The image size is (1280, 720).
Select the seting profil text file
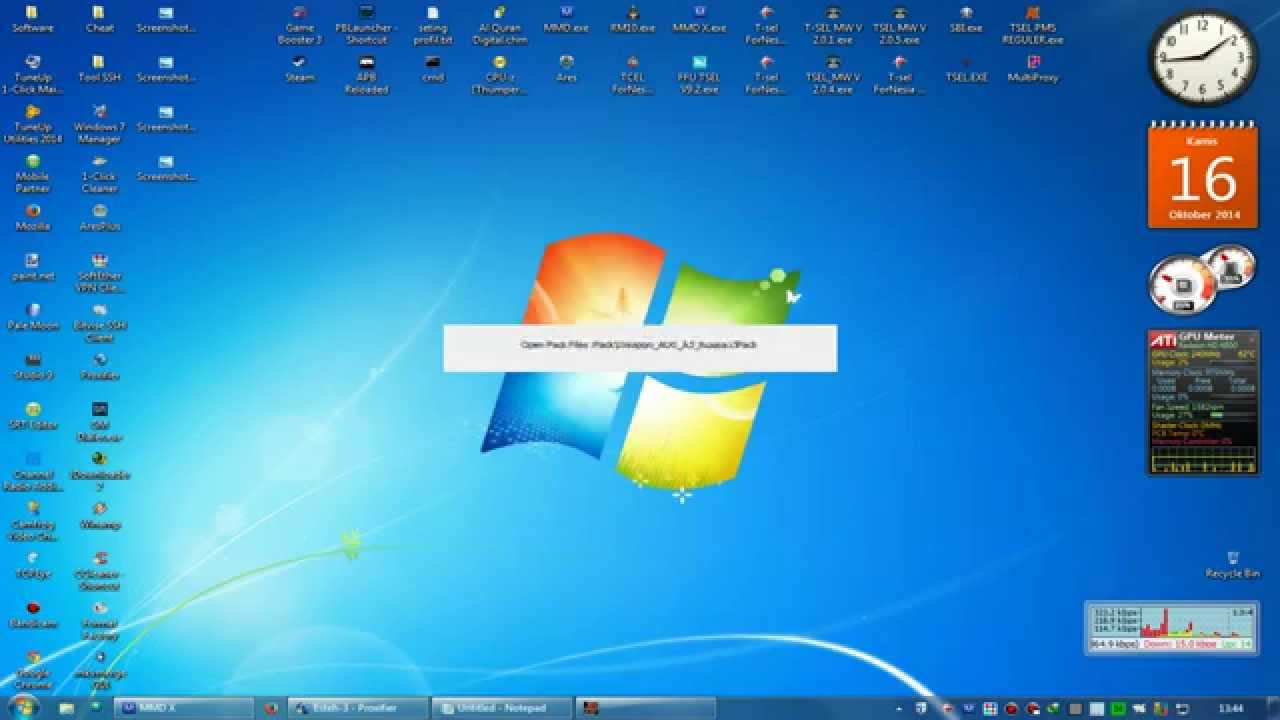(x=433, y=25)
